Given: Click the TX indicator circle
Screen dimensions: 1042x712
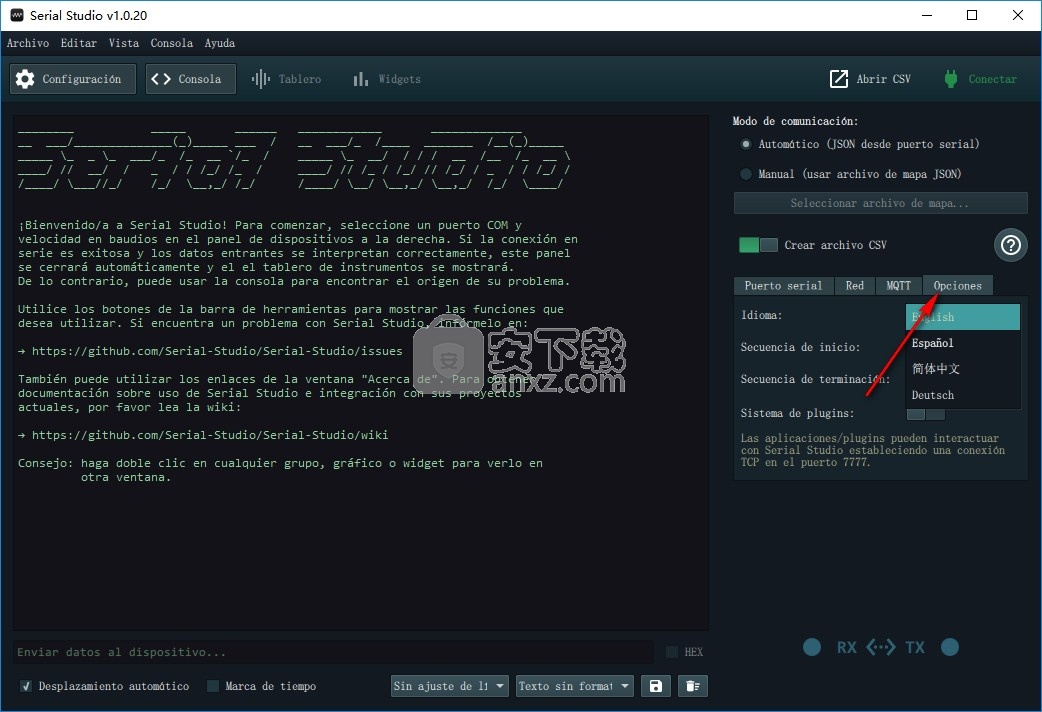Looking at the screenshot, I should click(950, 647).
